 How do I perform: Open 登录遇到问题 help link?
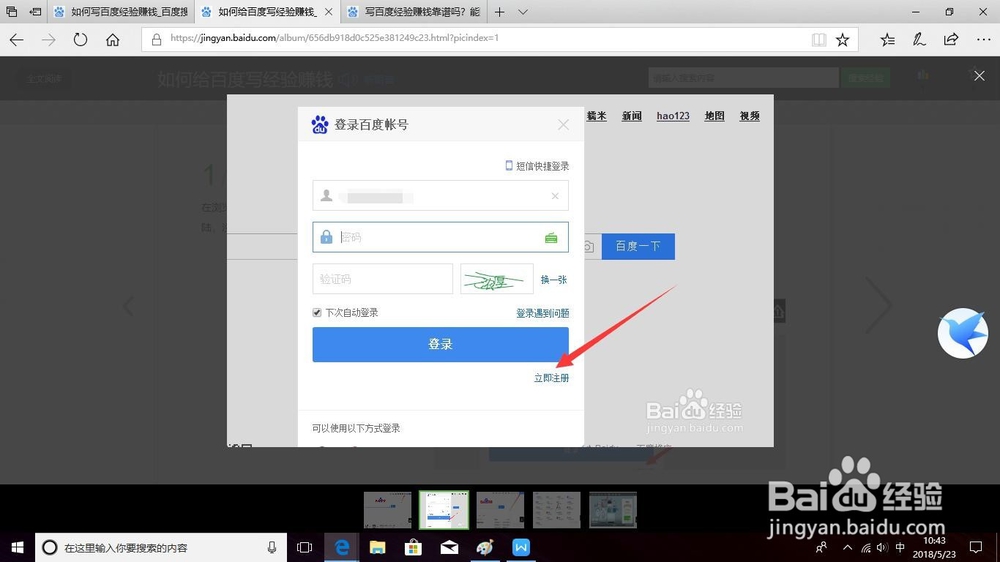pos(543,313)
